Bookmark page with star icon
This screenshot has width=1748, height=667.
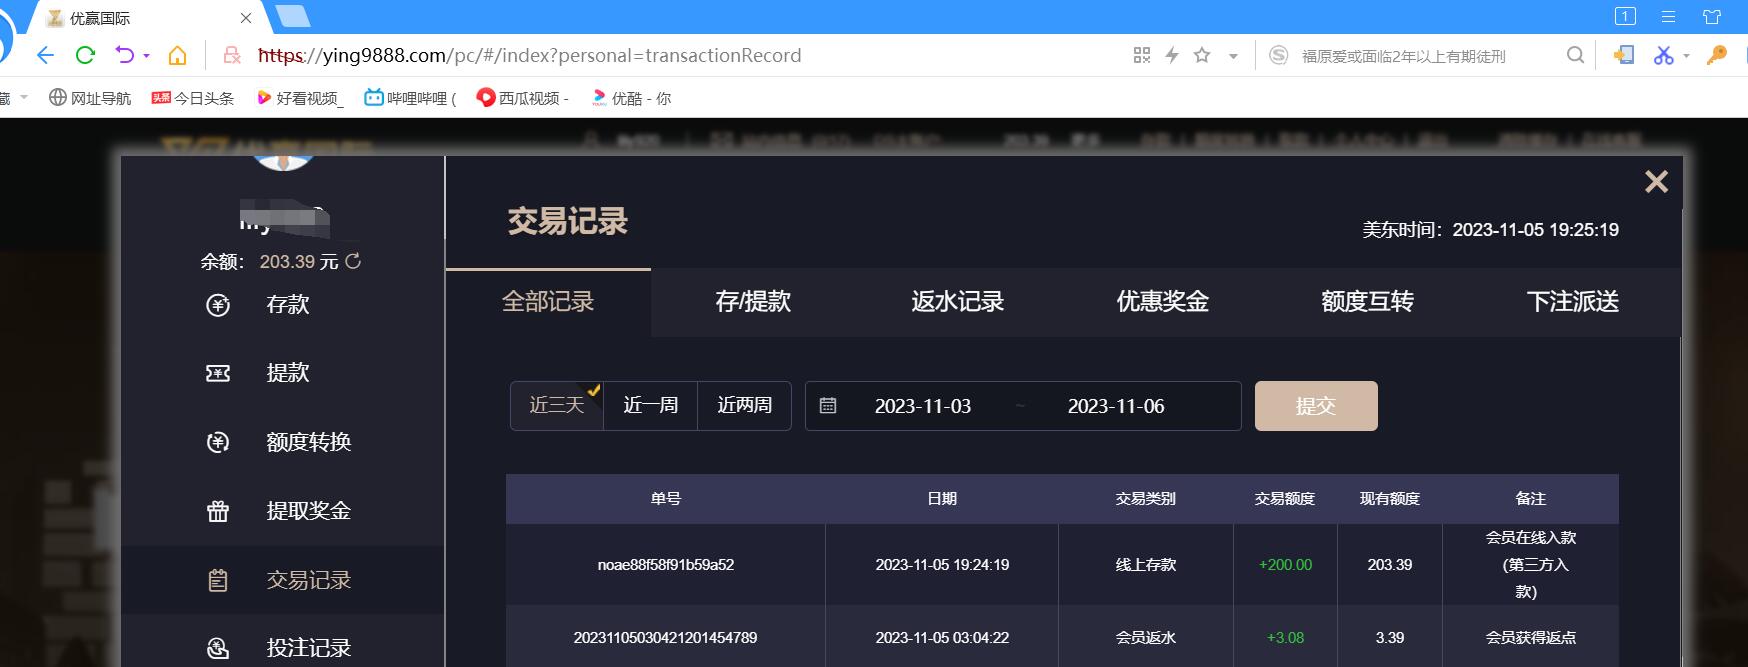[x=1202, y=56]
